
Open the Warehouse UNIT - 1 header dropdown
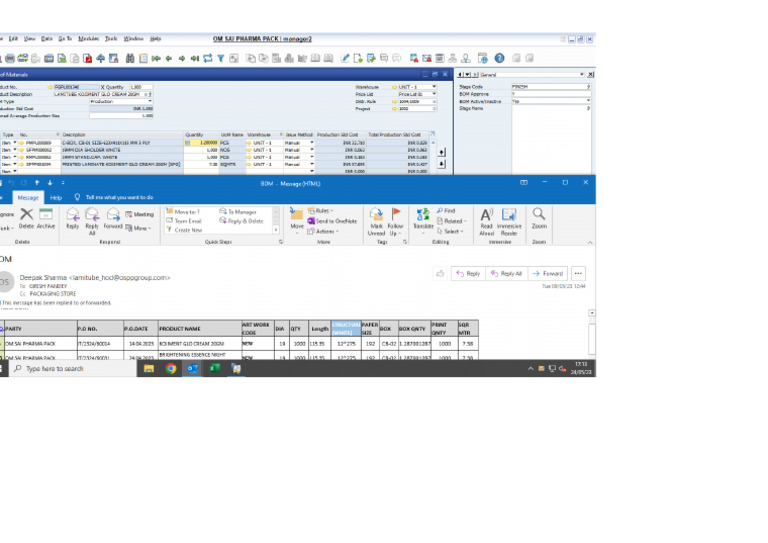pyautogui.click(x=434, y=87)
